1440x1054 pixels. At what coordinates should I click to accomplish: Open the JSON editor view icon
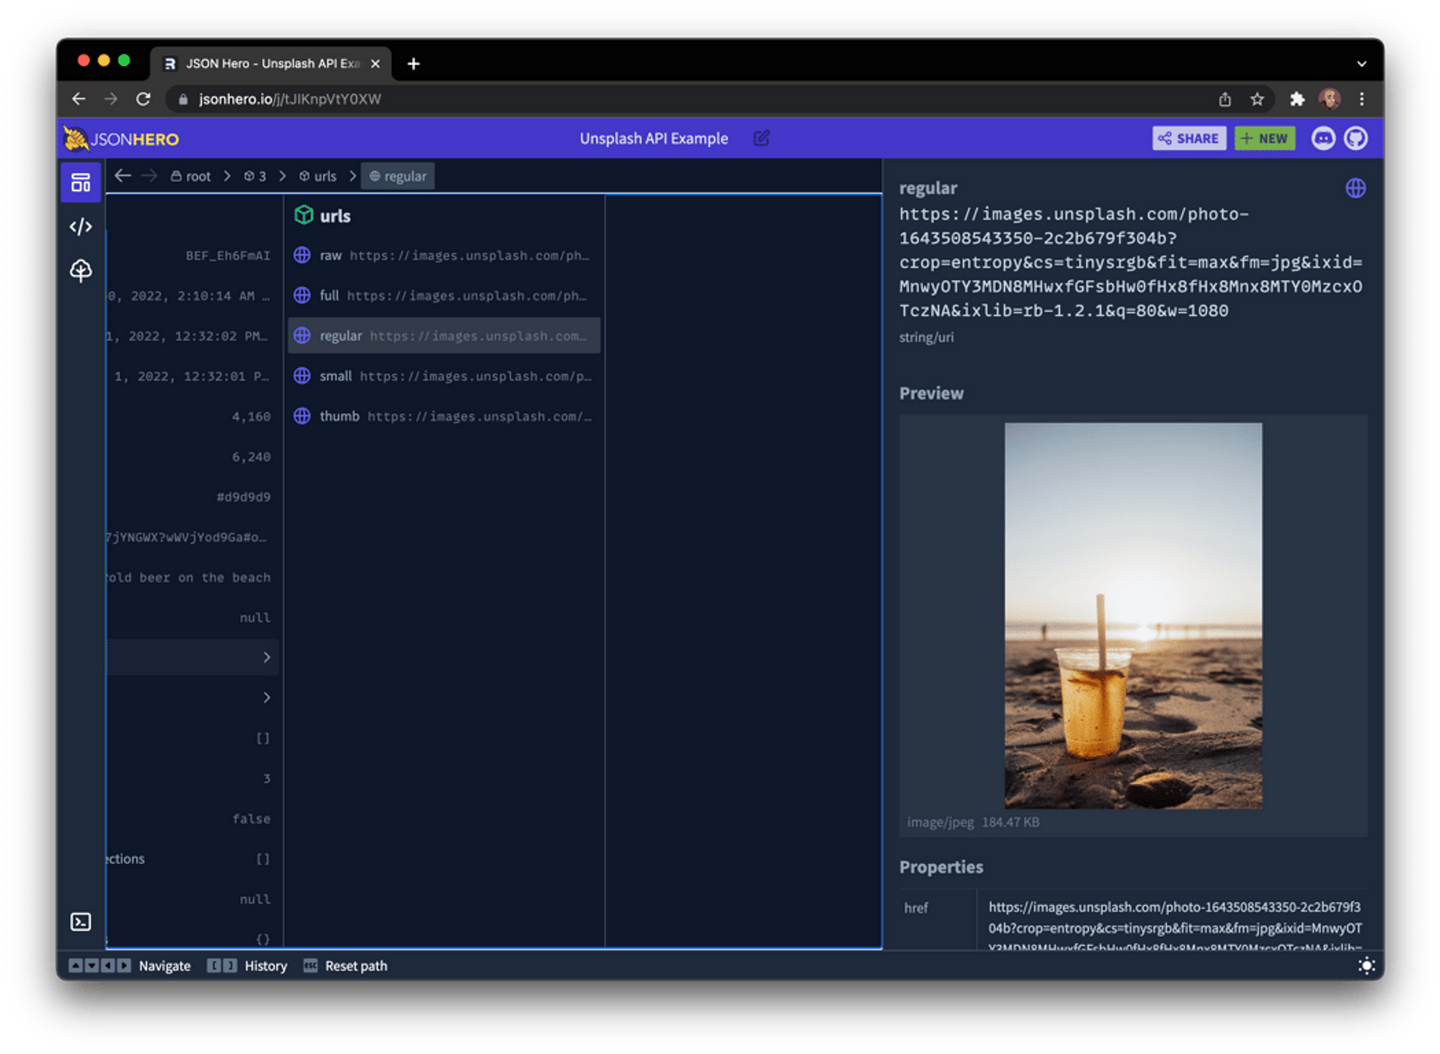coord(81,226)
